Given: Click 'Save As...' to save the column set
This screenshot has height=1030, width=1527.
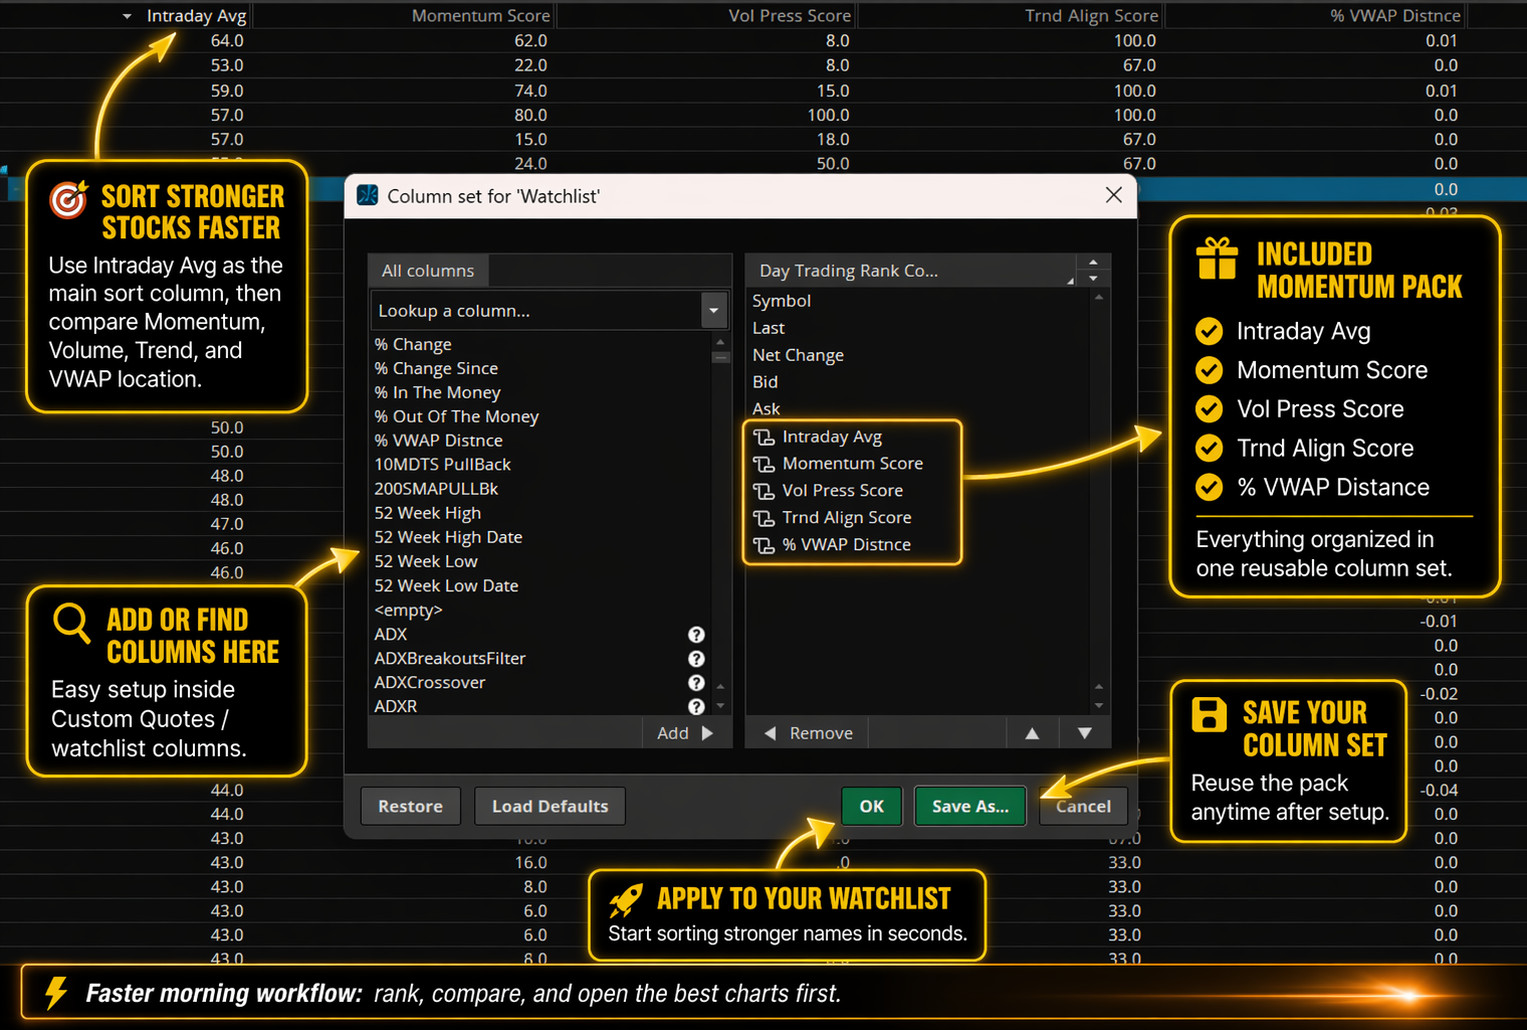Looking at the screenshot, I should 970,806.
